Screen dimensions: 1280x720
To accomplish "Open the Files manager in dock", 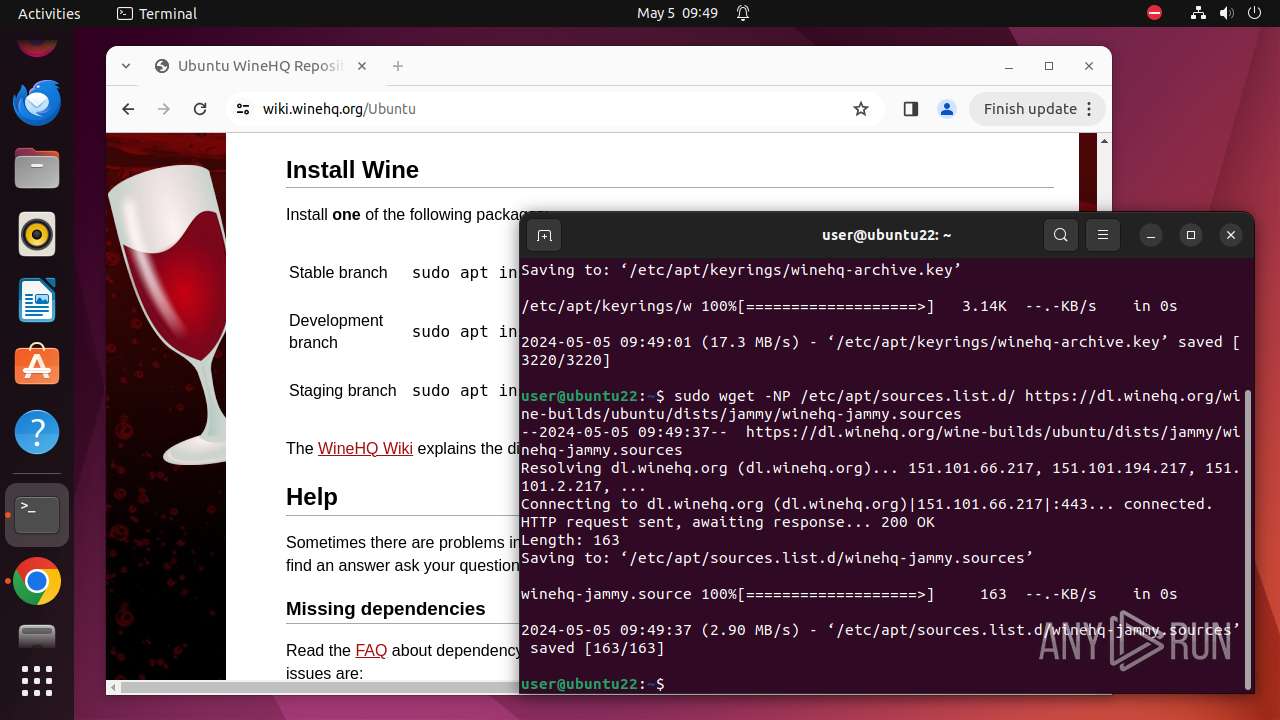I will 37,169.
